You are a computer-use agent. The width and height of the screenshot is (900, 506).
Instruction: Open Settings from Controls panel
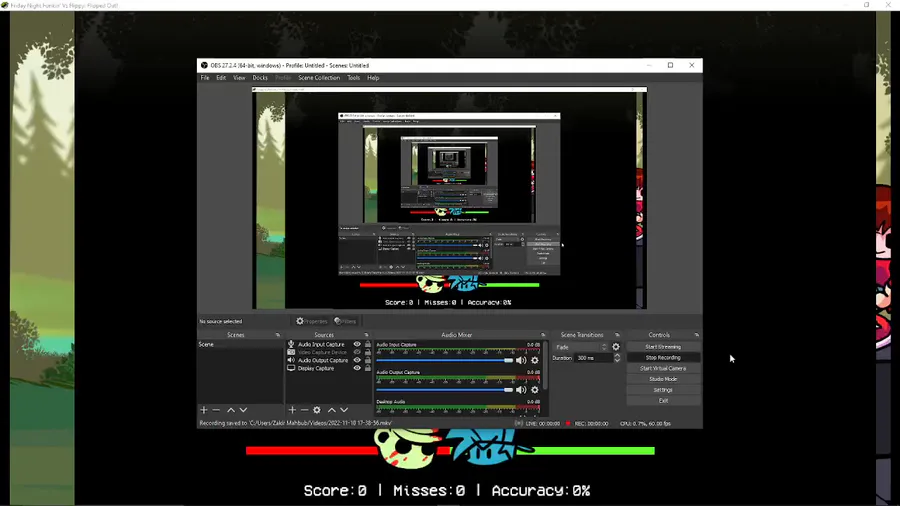coord(663,390)
